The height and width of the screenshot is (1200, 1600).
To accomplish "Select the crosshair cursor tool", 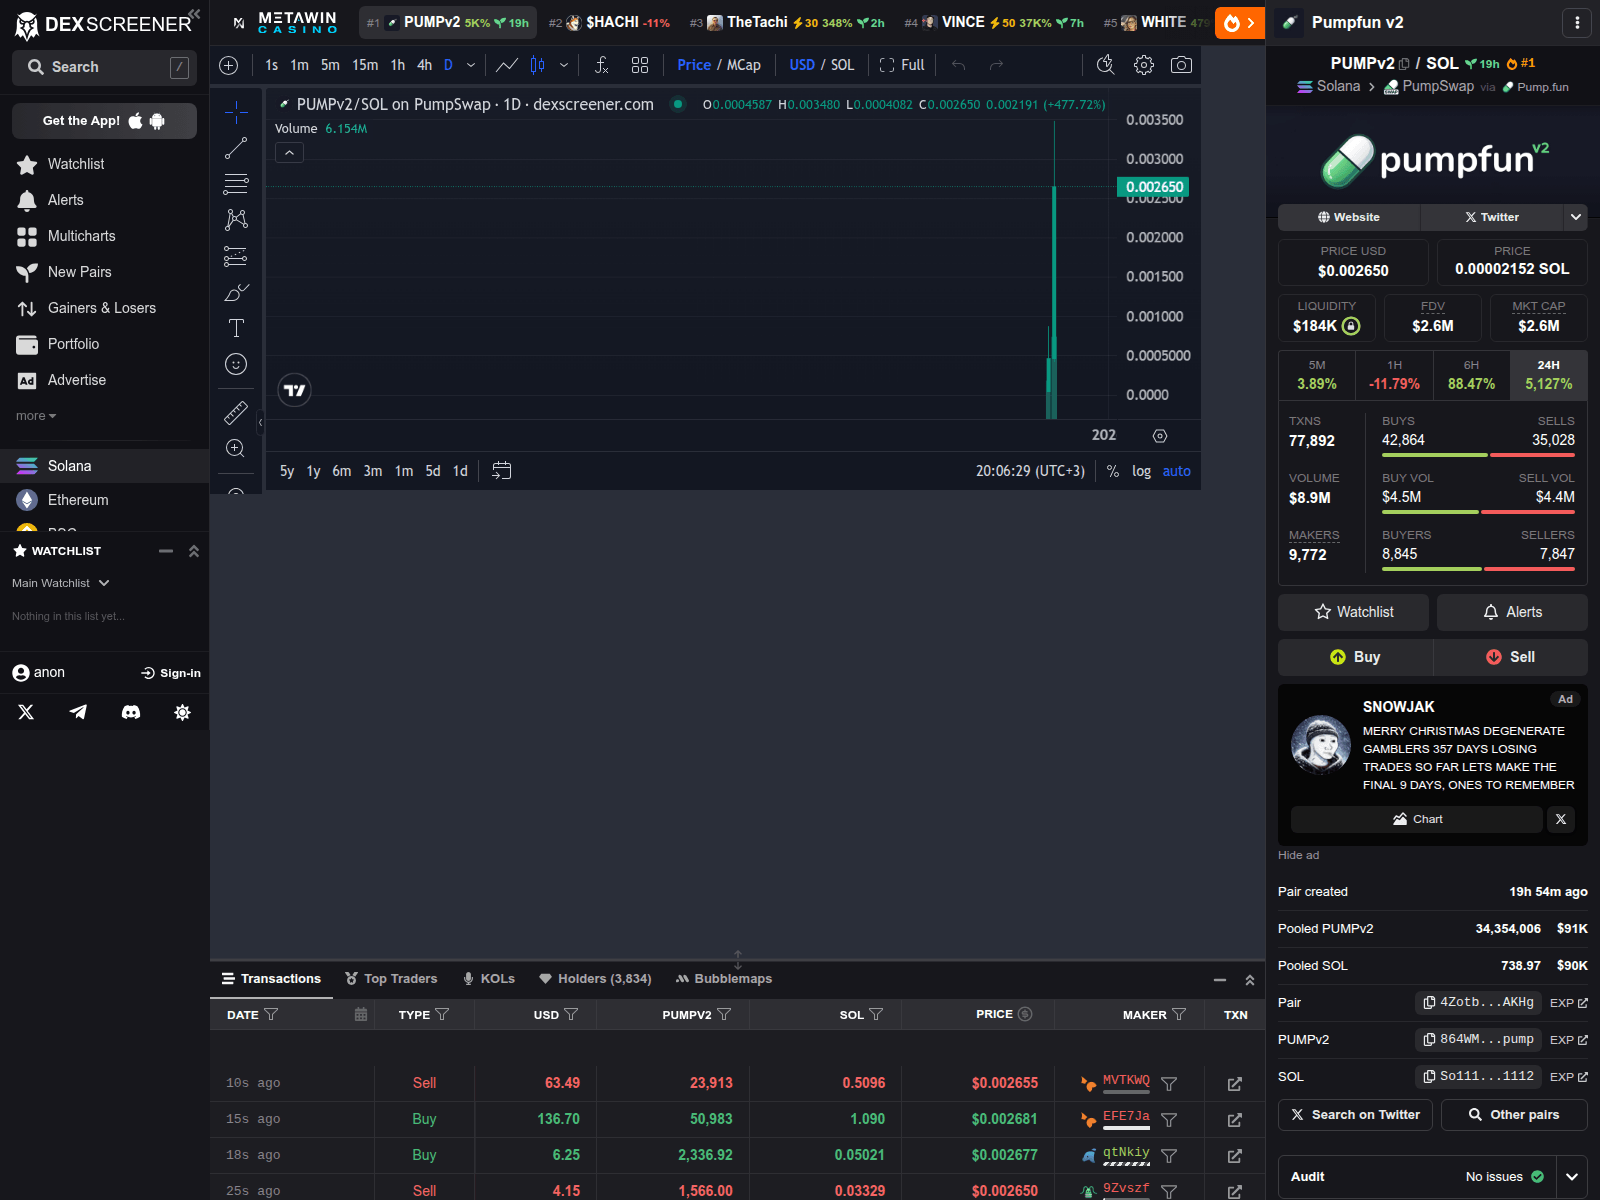I will (x=236, y=112).
